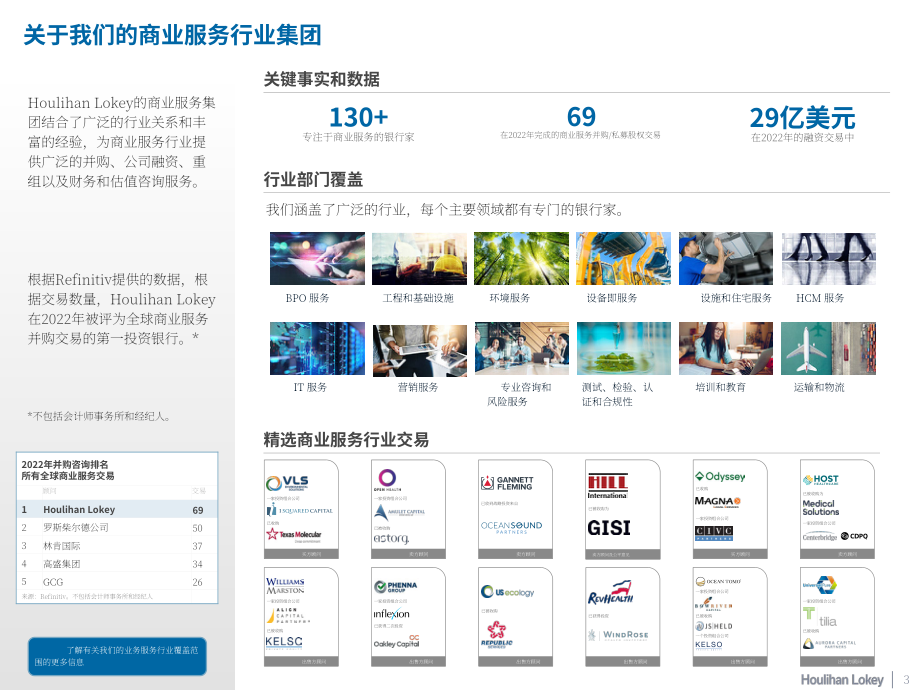Click the OceanSound Partners logo
This screenshot has height=690, width=920.
click(512, 527)
